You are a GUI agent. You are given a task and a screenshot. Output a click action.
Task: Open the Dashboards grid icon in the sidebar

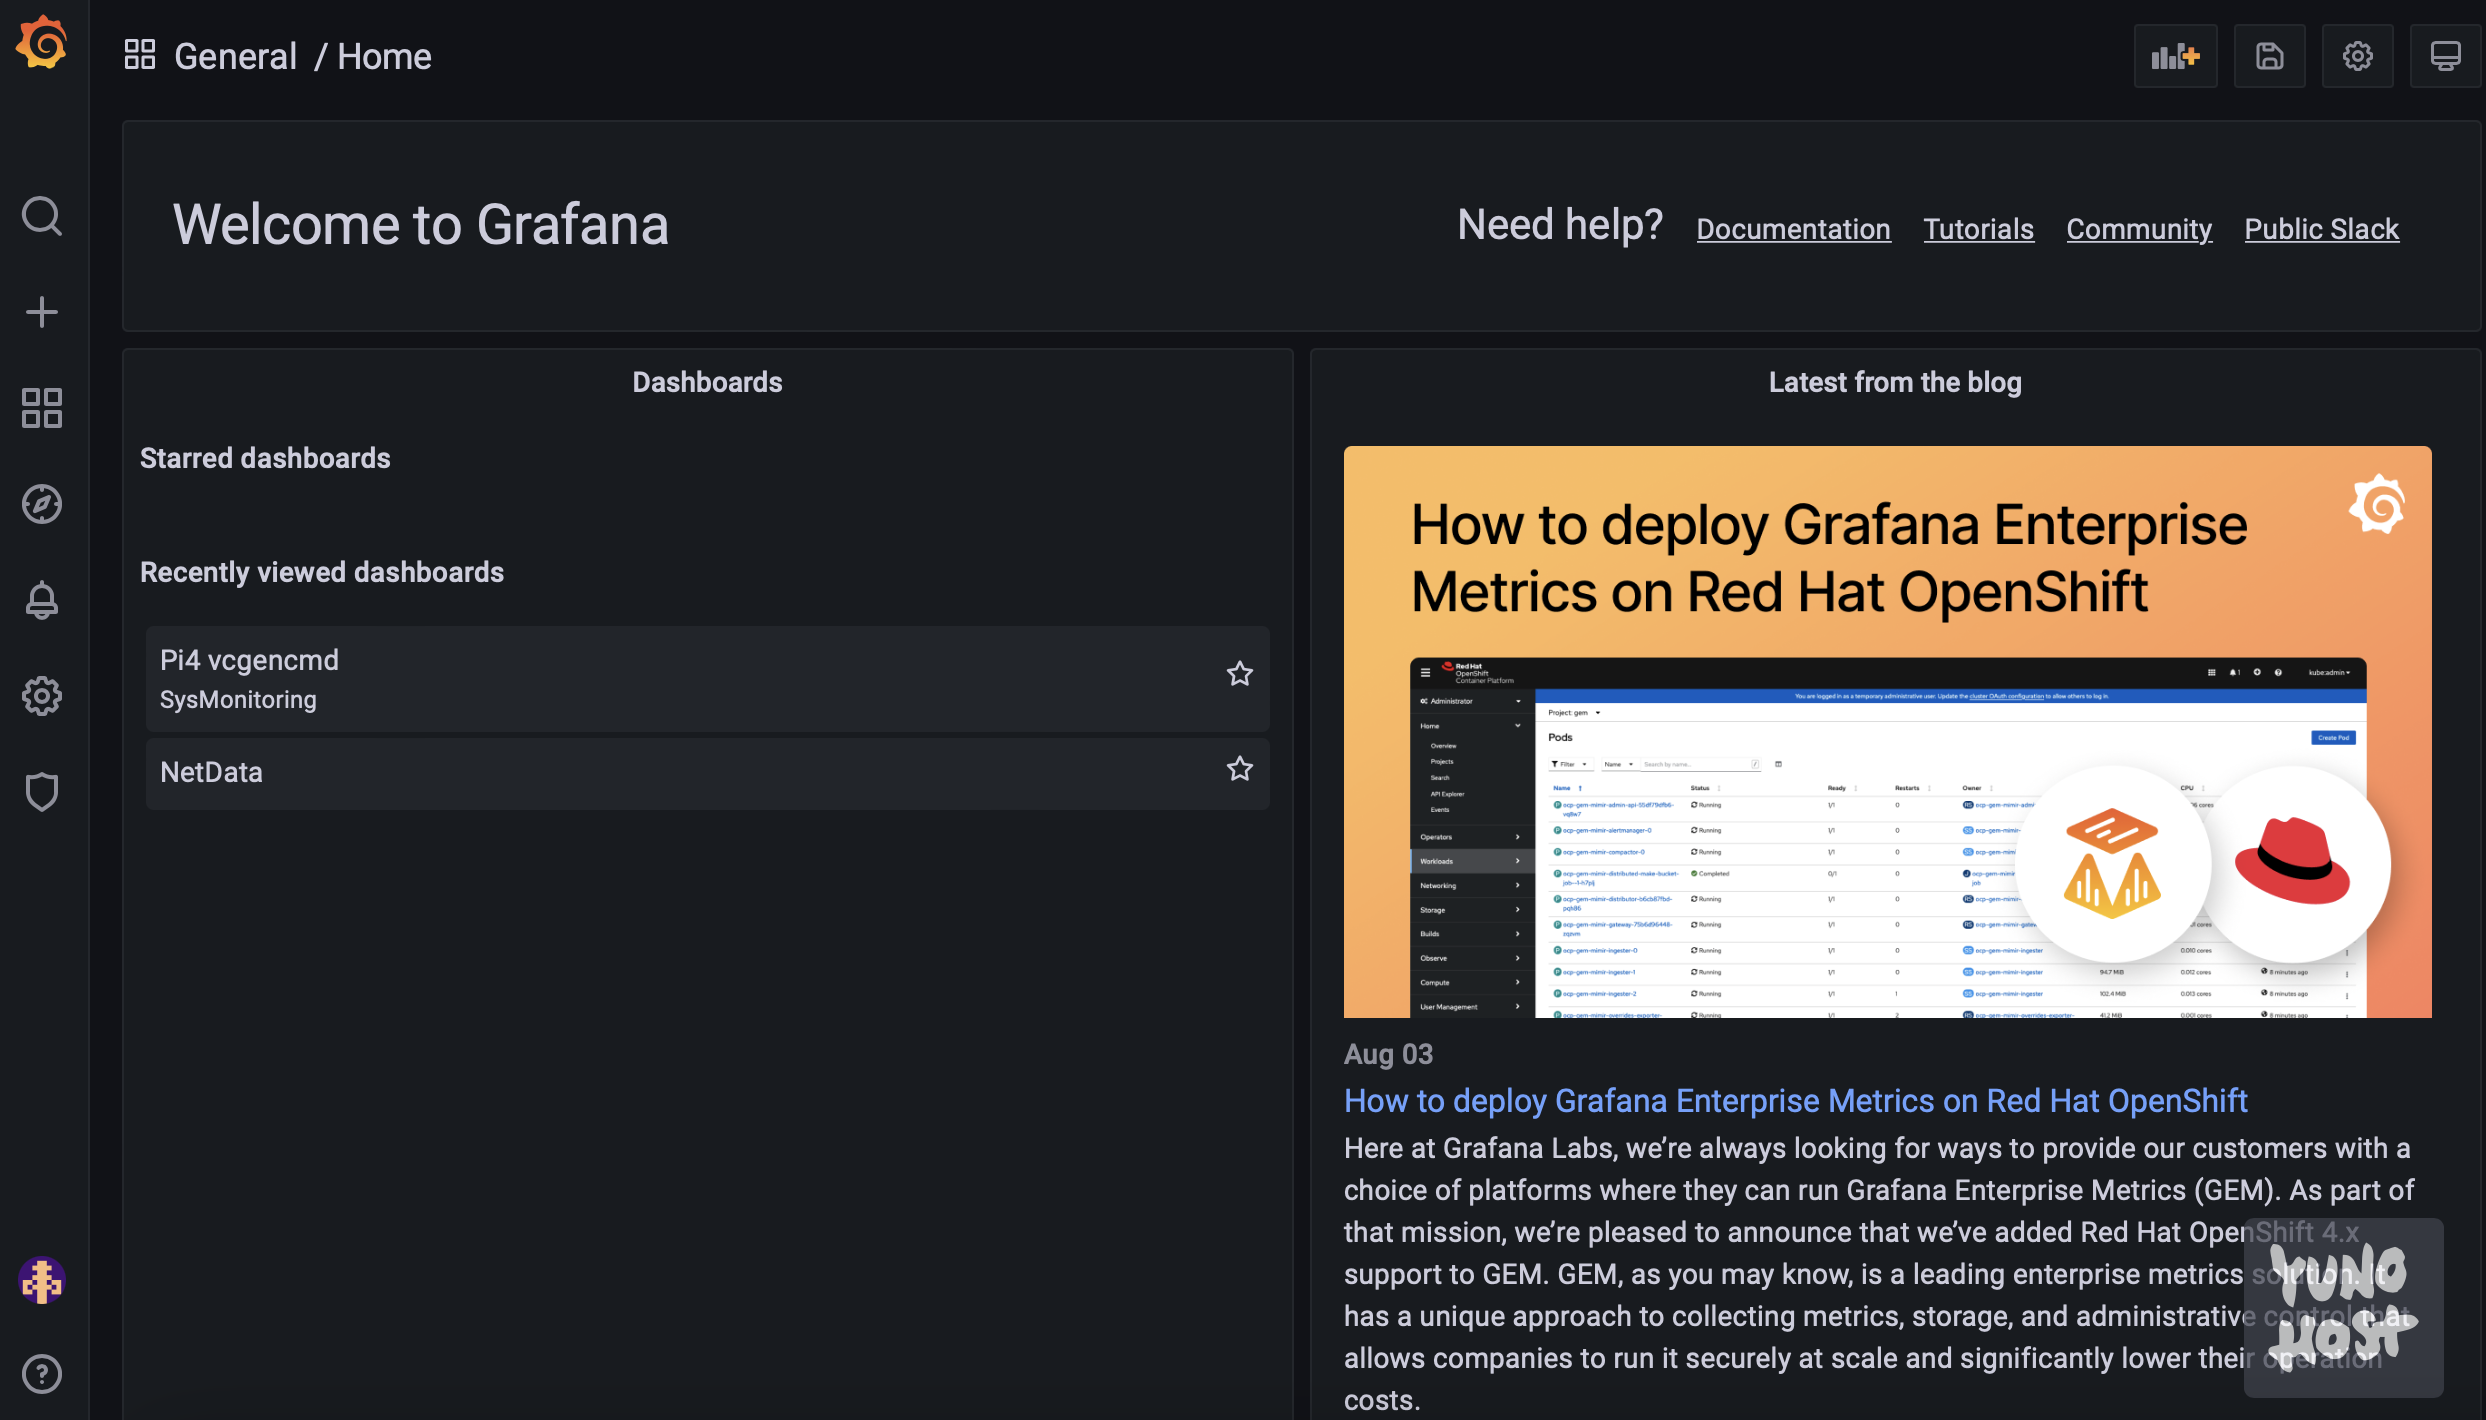pyautogui.click(x=42, y=408)
